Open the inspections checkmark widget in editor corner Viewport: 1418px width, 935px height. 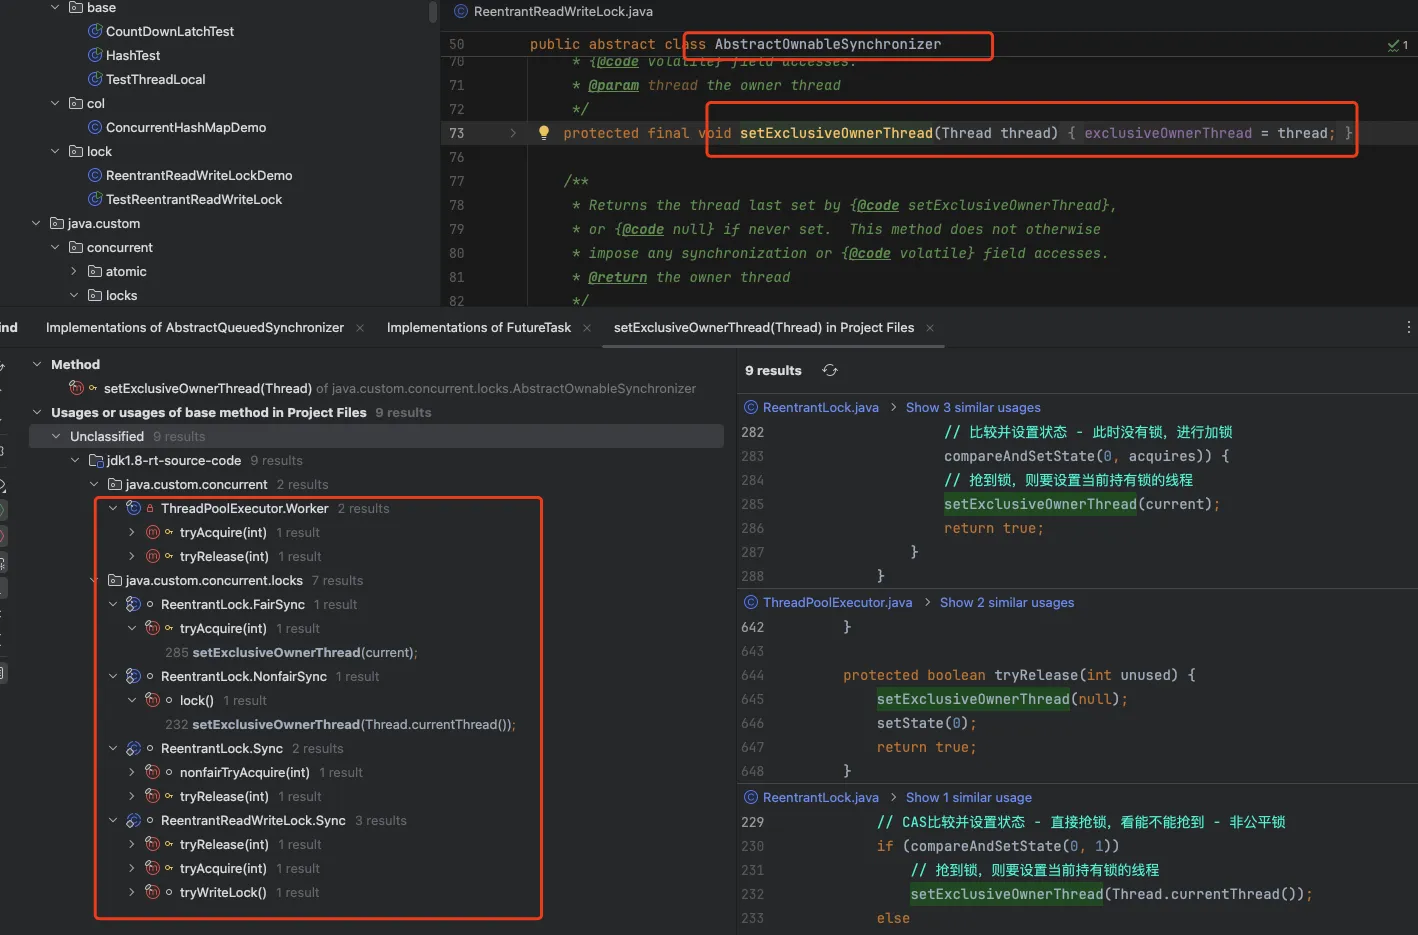click(x=1398, y=45)
